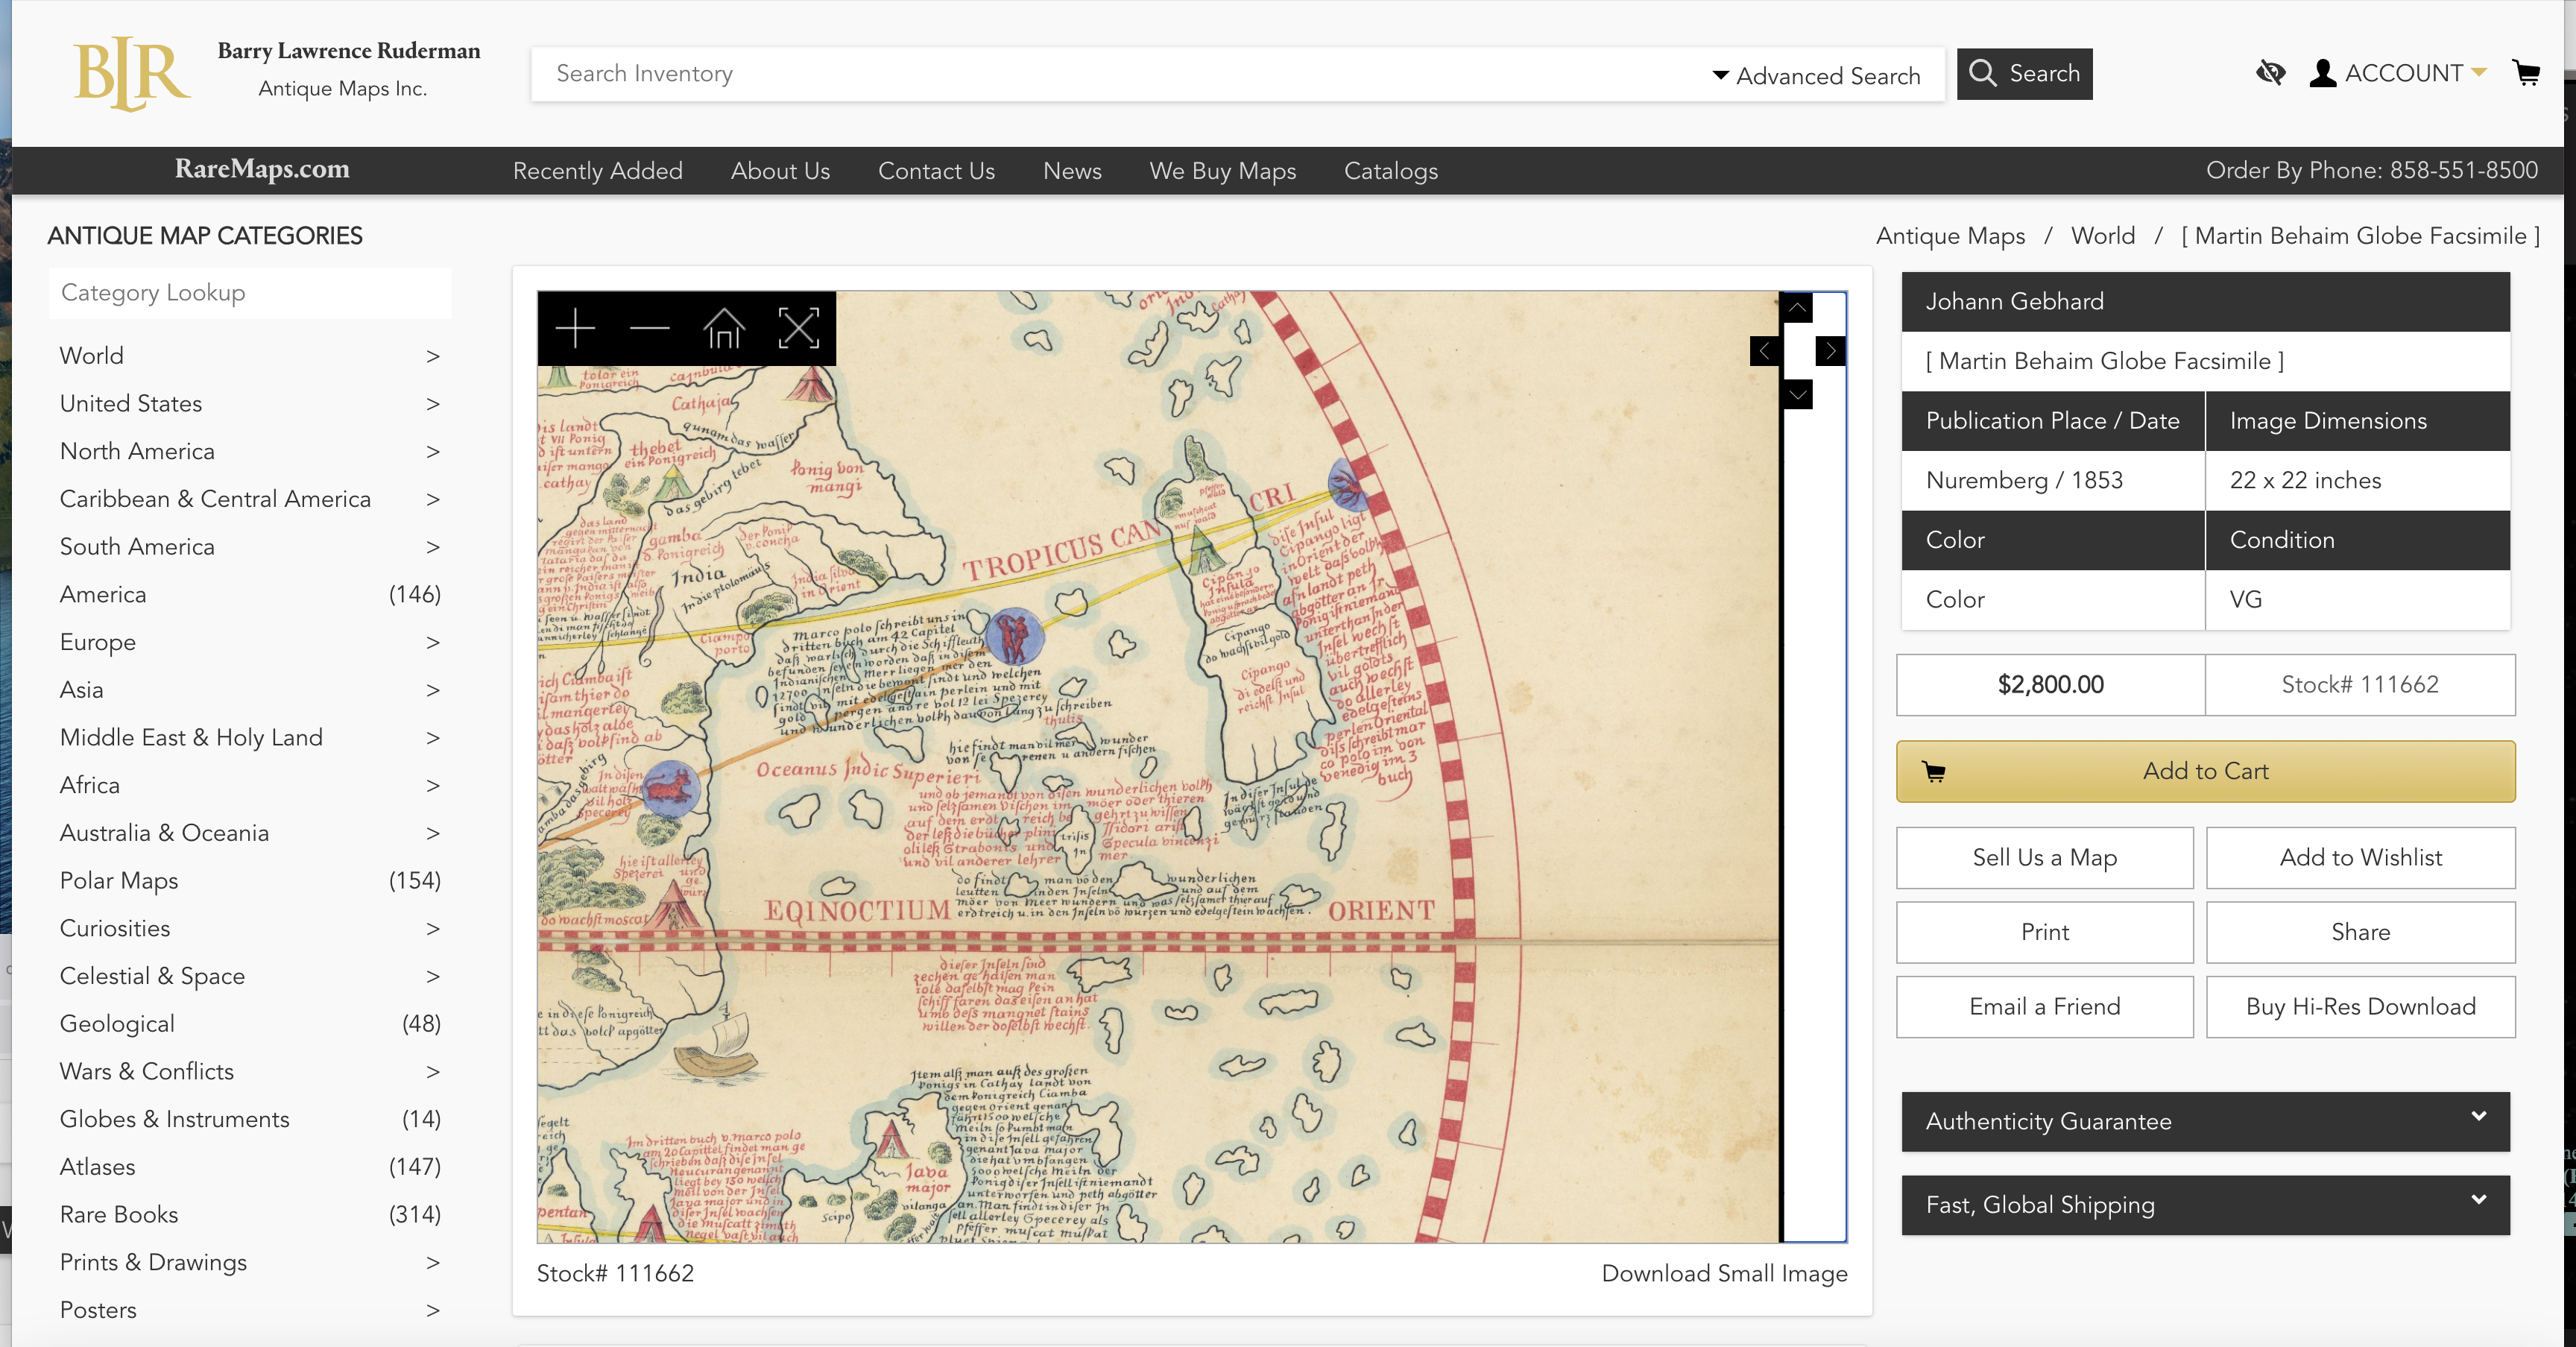This screenshot has width=2576, height=1347.
Task: Toggle the crossed-out eye visibility icon
Action: tap(2270, 73)
